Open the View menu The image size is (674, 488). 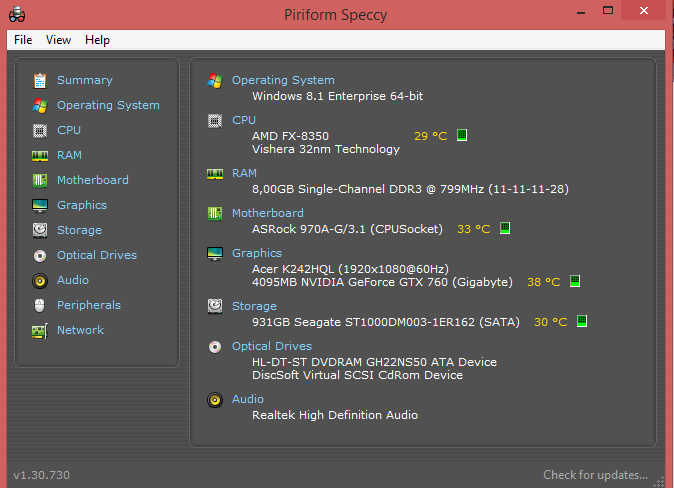58,40
